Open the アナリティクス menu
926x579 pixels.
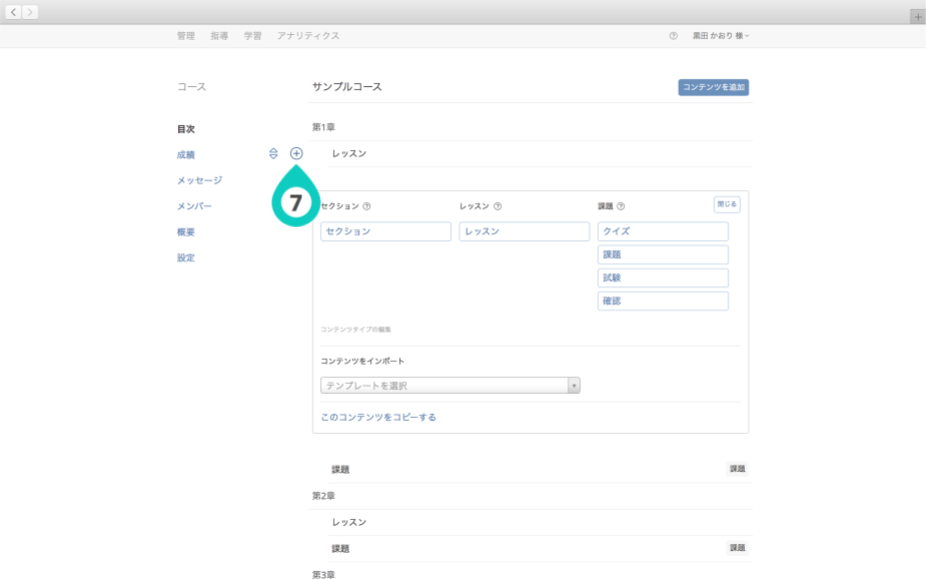pos(308,36)
